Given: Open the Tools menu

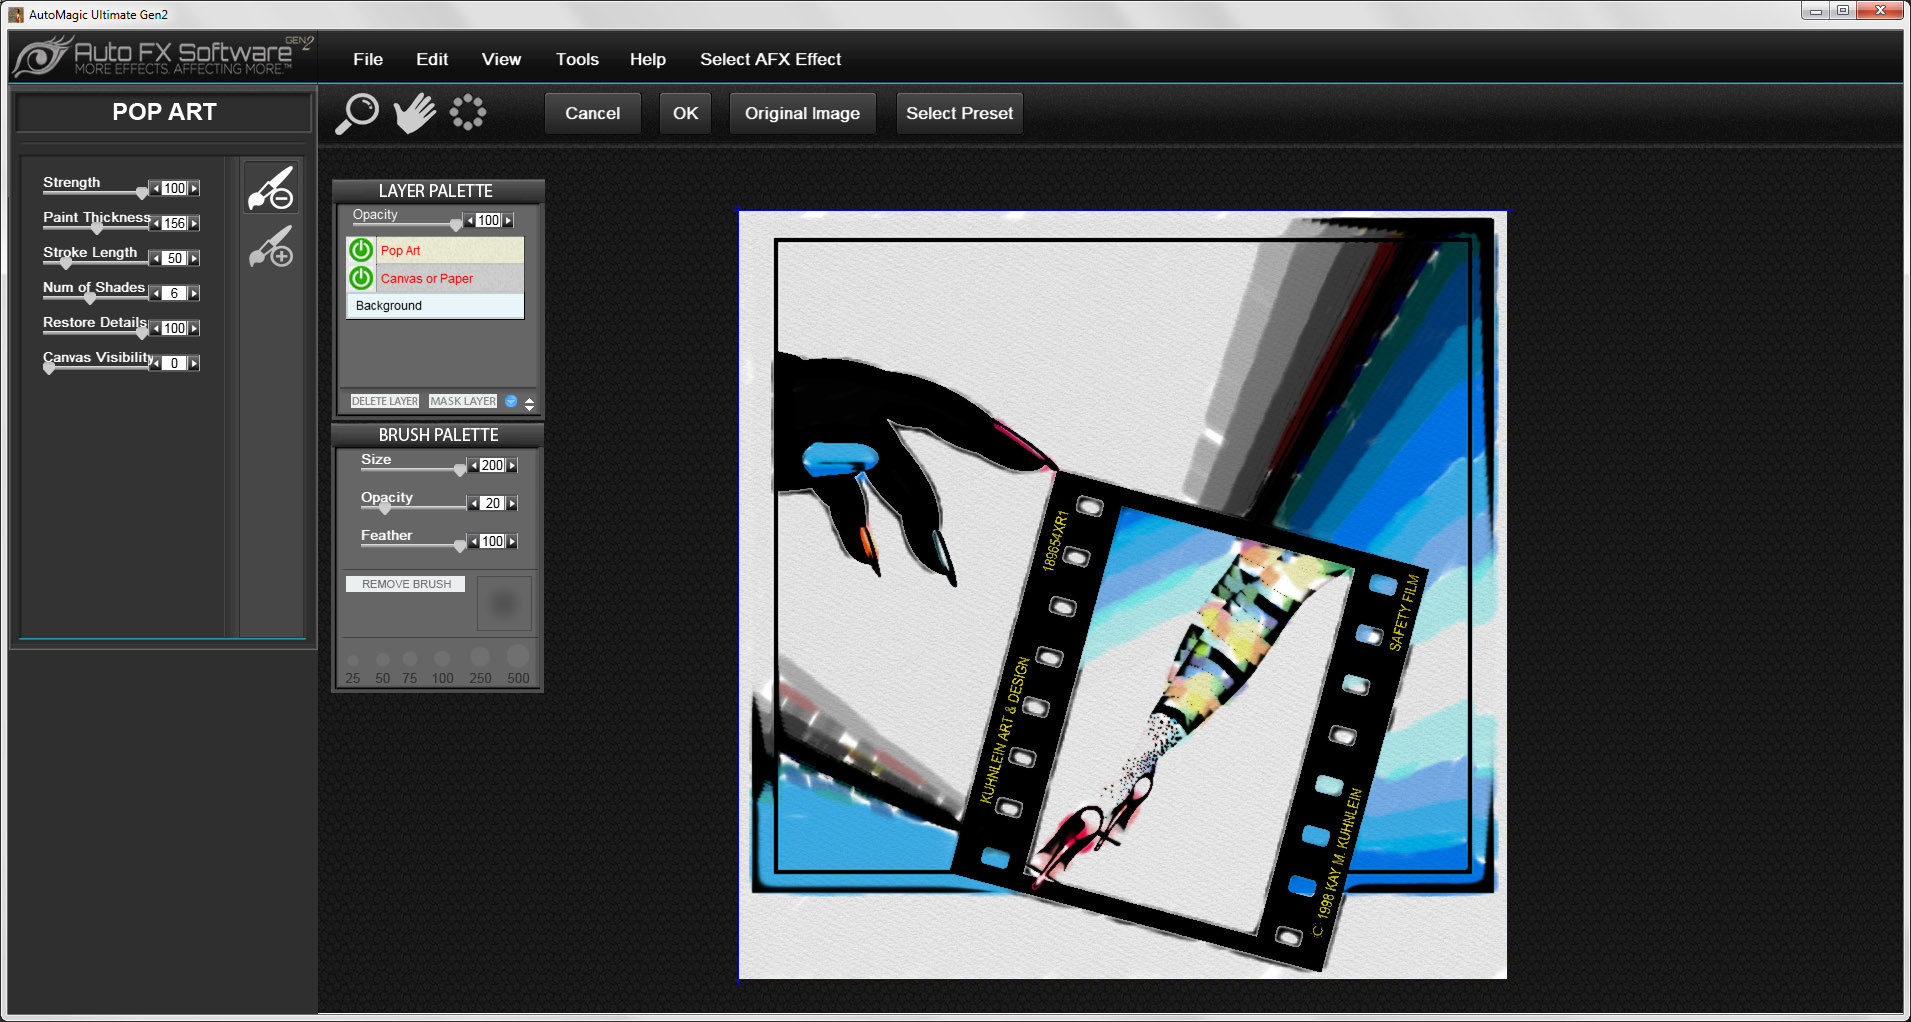Looking at the screenshot, I should coord(577,59).
